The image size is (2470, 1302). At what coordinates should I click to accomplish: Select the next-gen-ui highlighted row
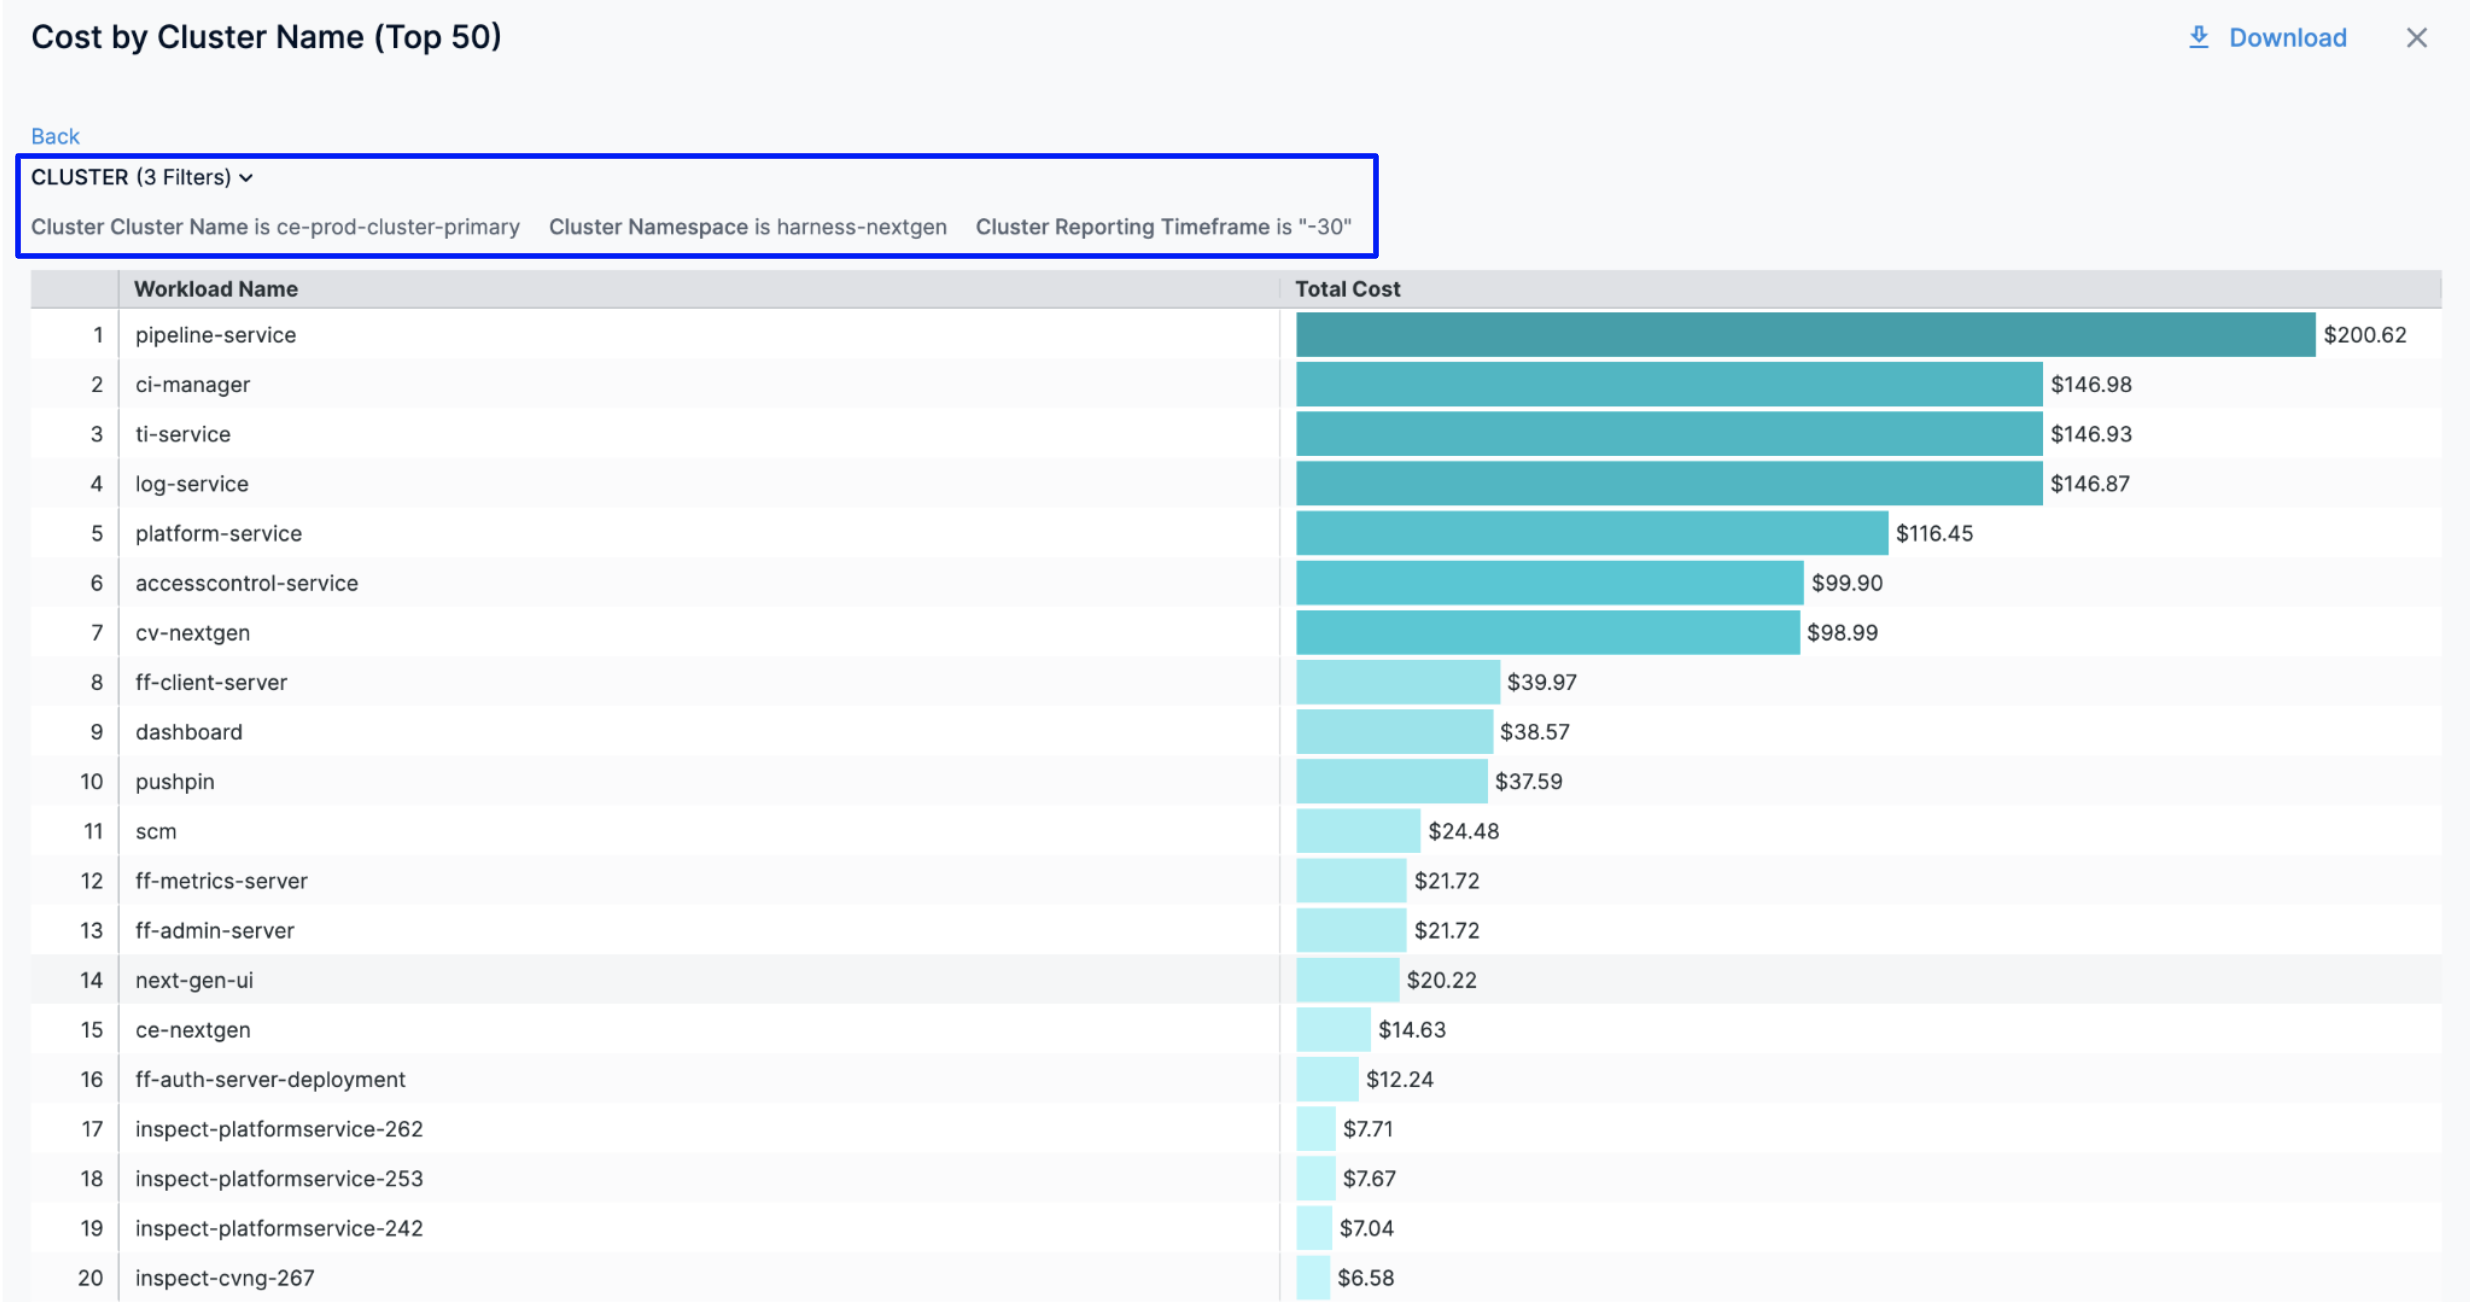(194, 980)
